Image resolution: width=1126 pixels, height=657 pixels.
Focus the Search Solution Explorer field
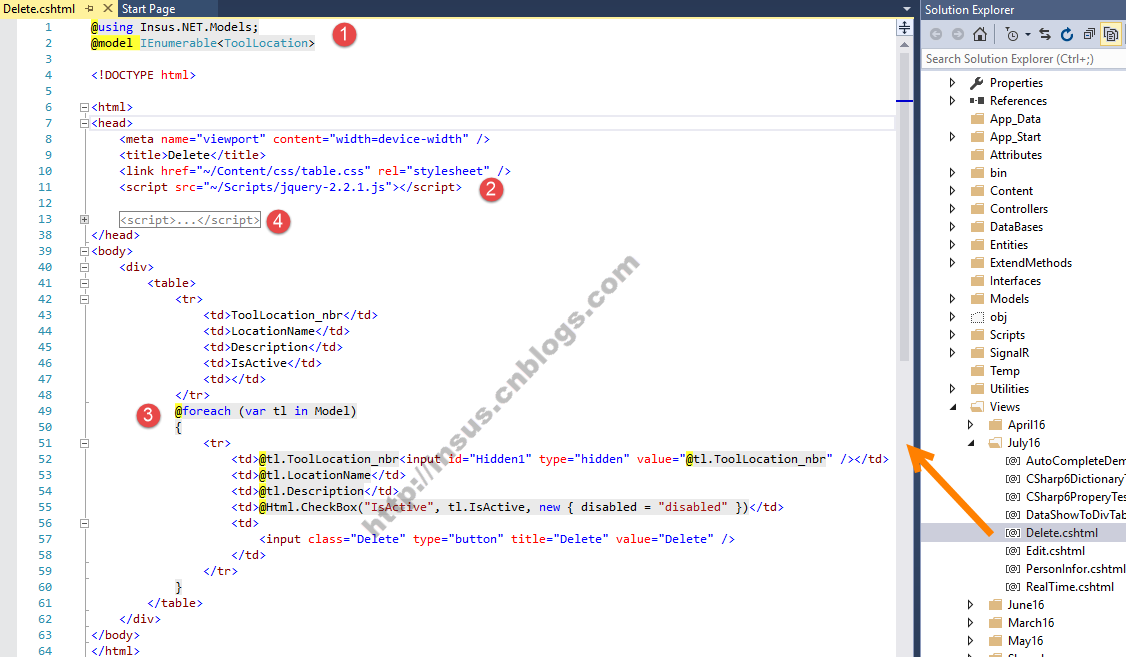point(1023,59)
